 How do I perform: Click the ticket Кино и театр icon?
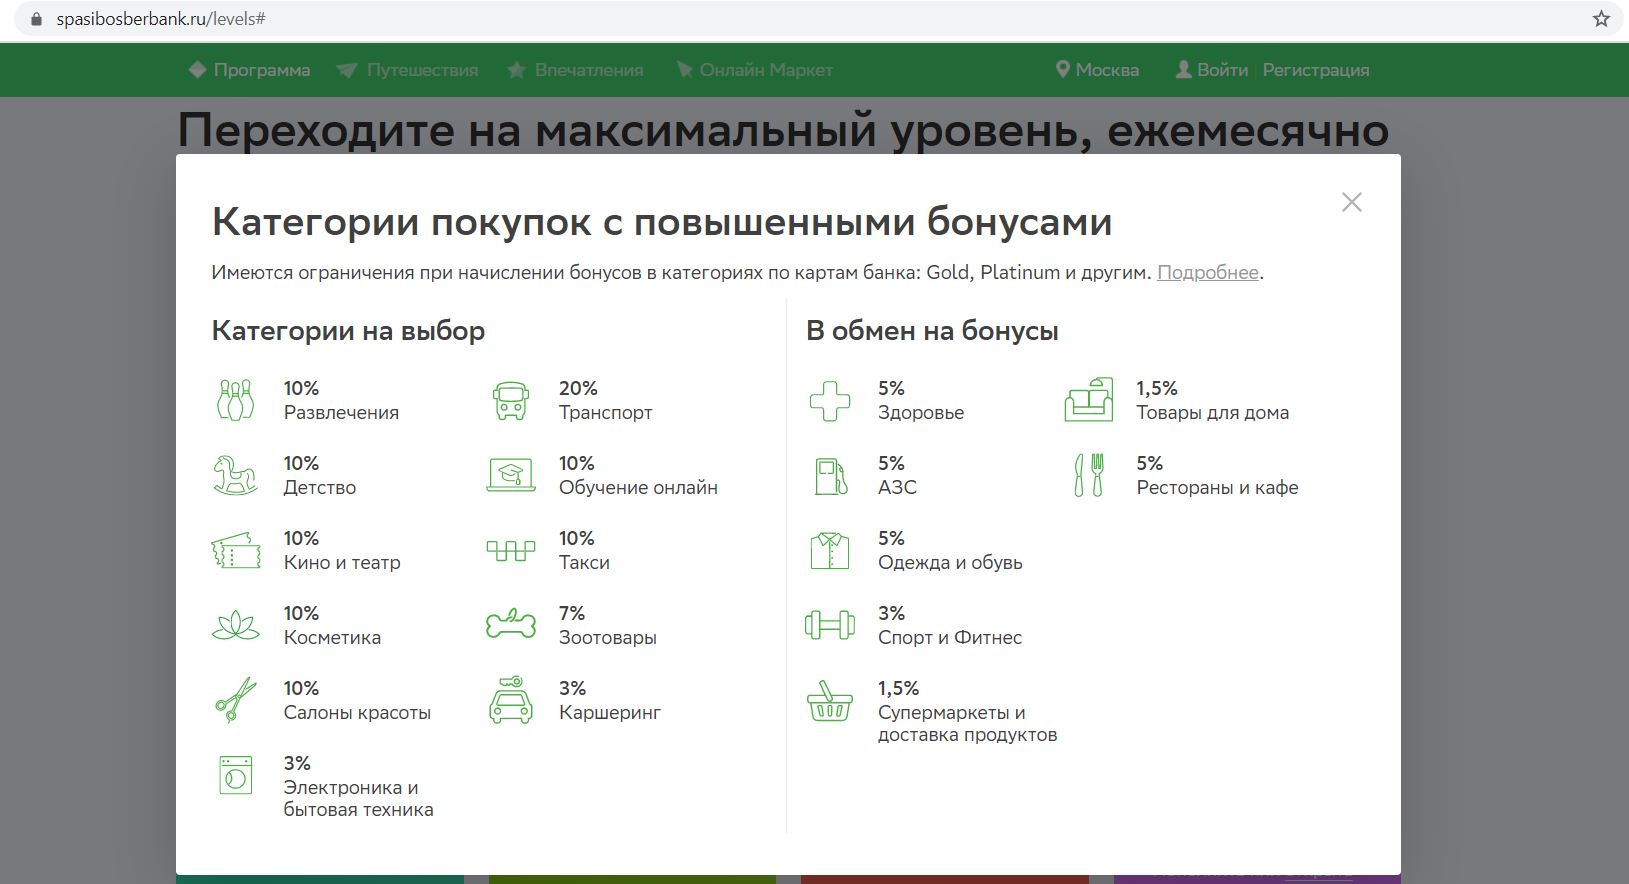pyautogui.click(x=235, y=550)
